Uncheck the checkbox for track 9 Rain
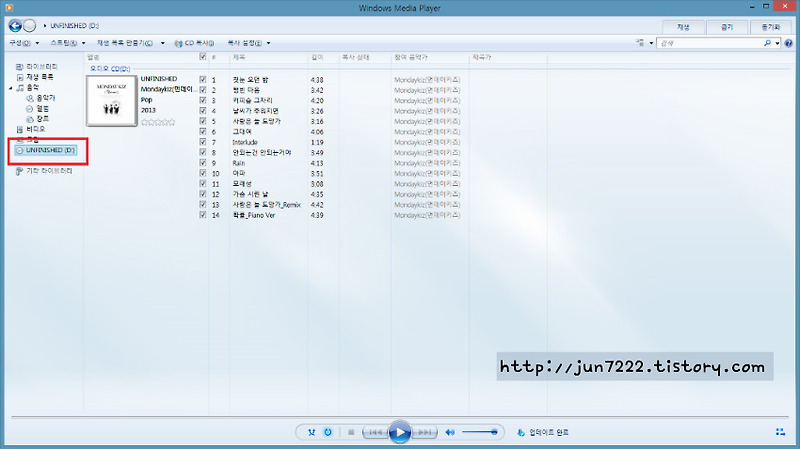Viewport: 800px width, 449px height. [203, 163]
